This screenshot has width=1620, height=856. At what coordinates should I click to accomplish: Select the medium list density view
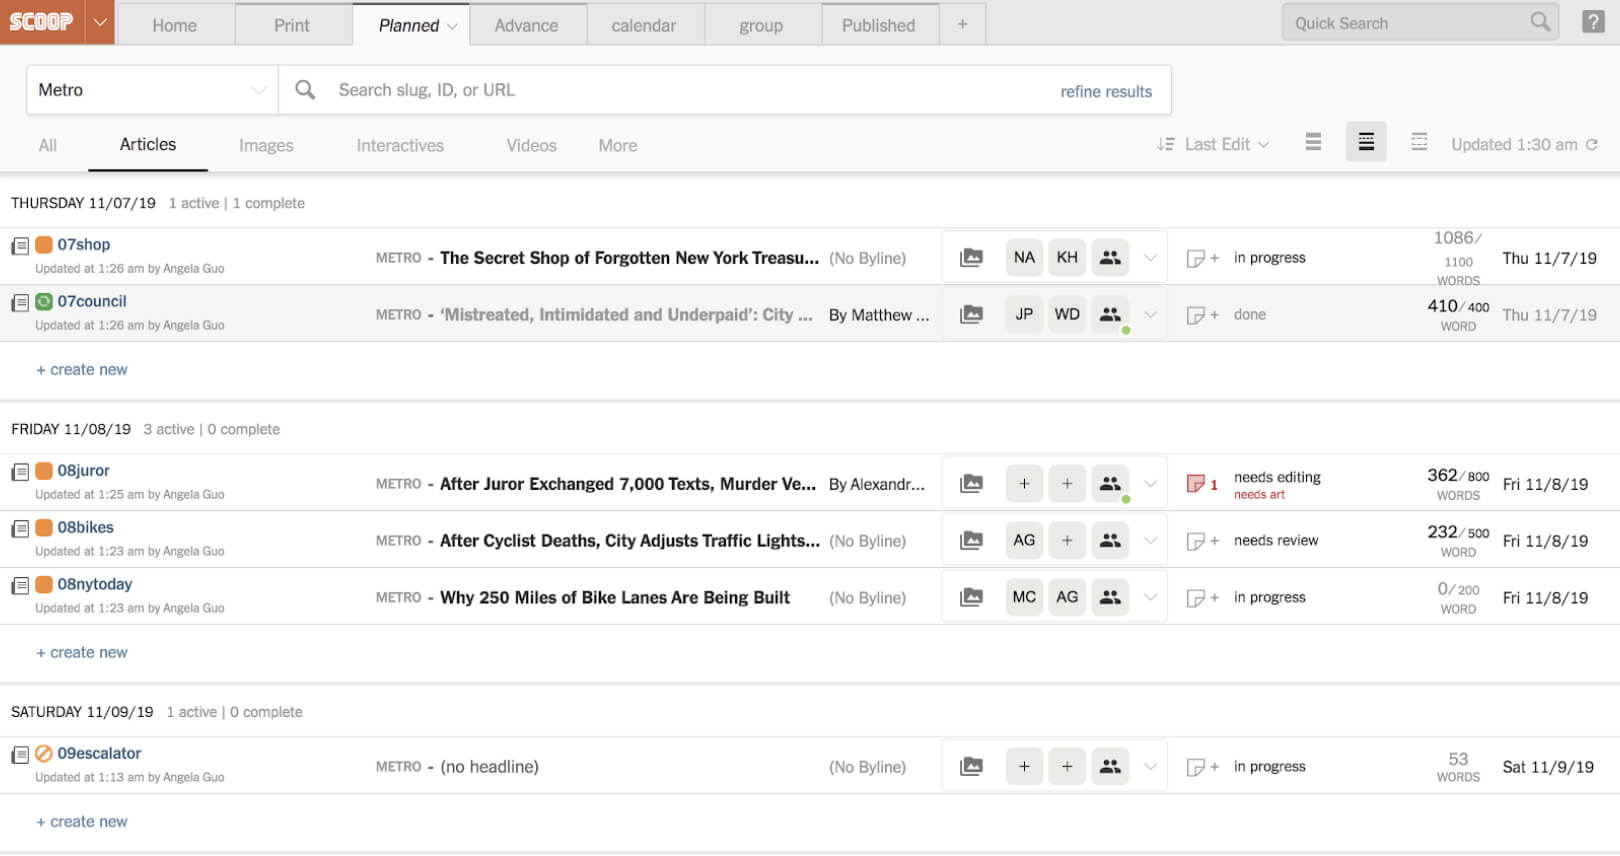1366,143
